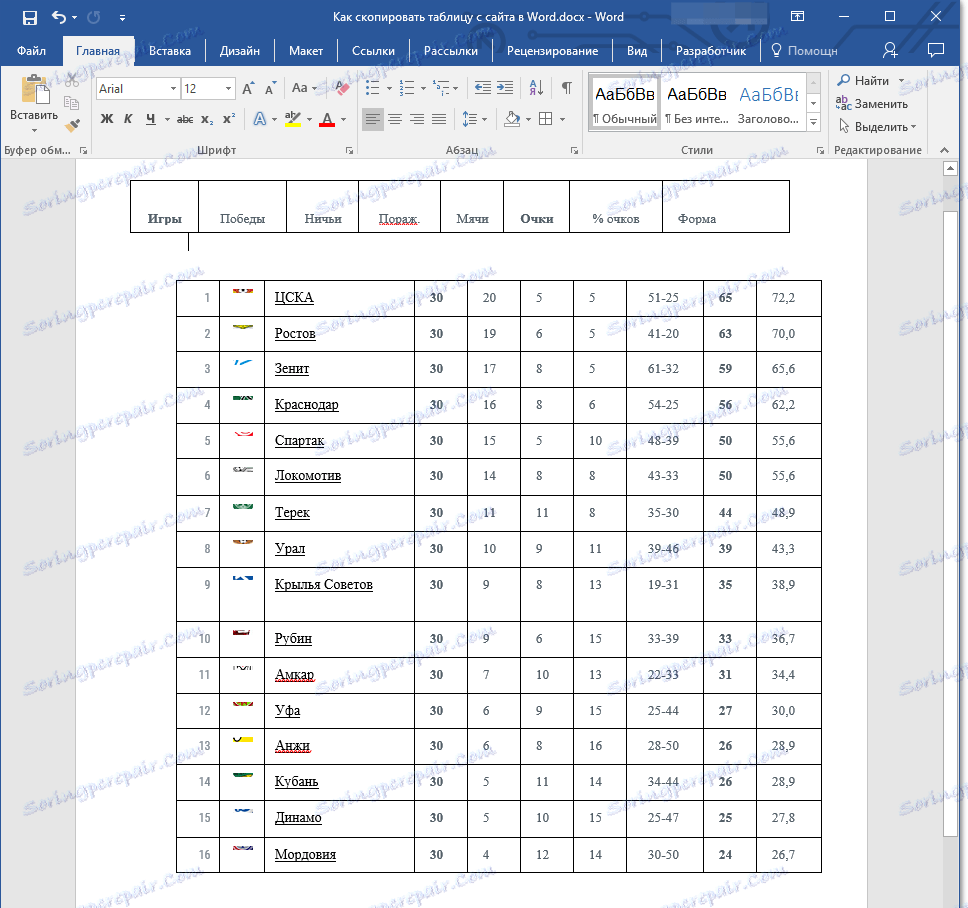Click the Shading paint bucket icon

coord(512,119)
